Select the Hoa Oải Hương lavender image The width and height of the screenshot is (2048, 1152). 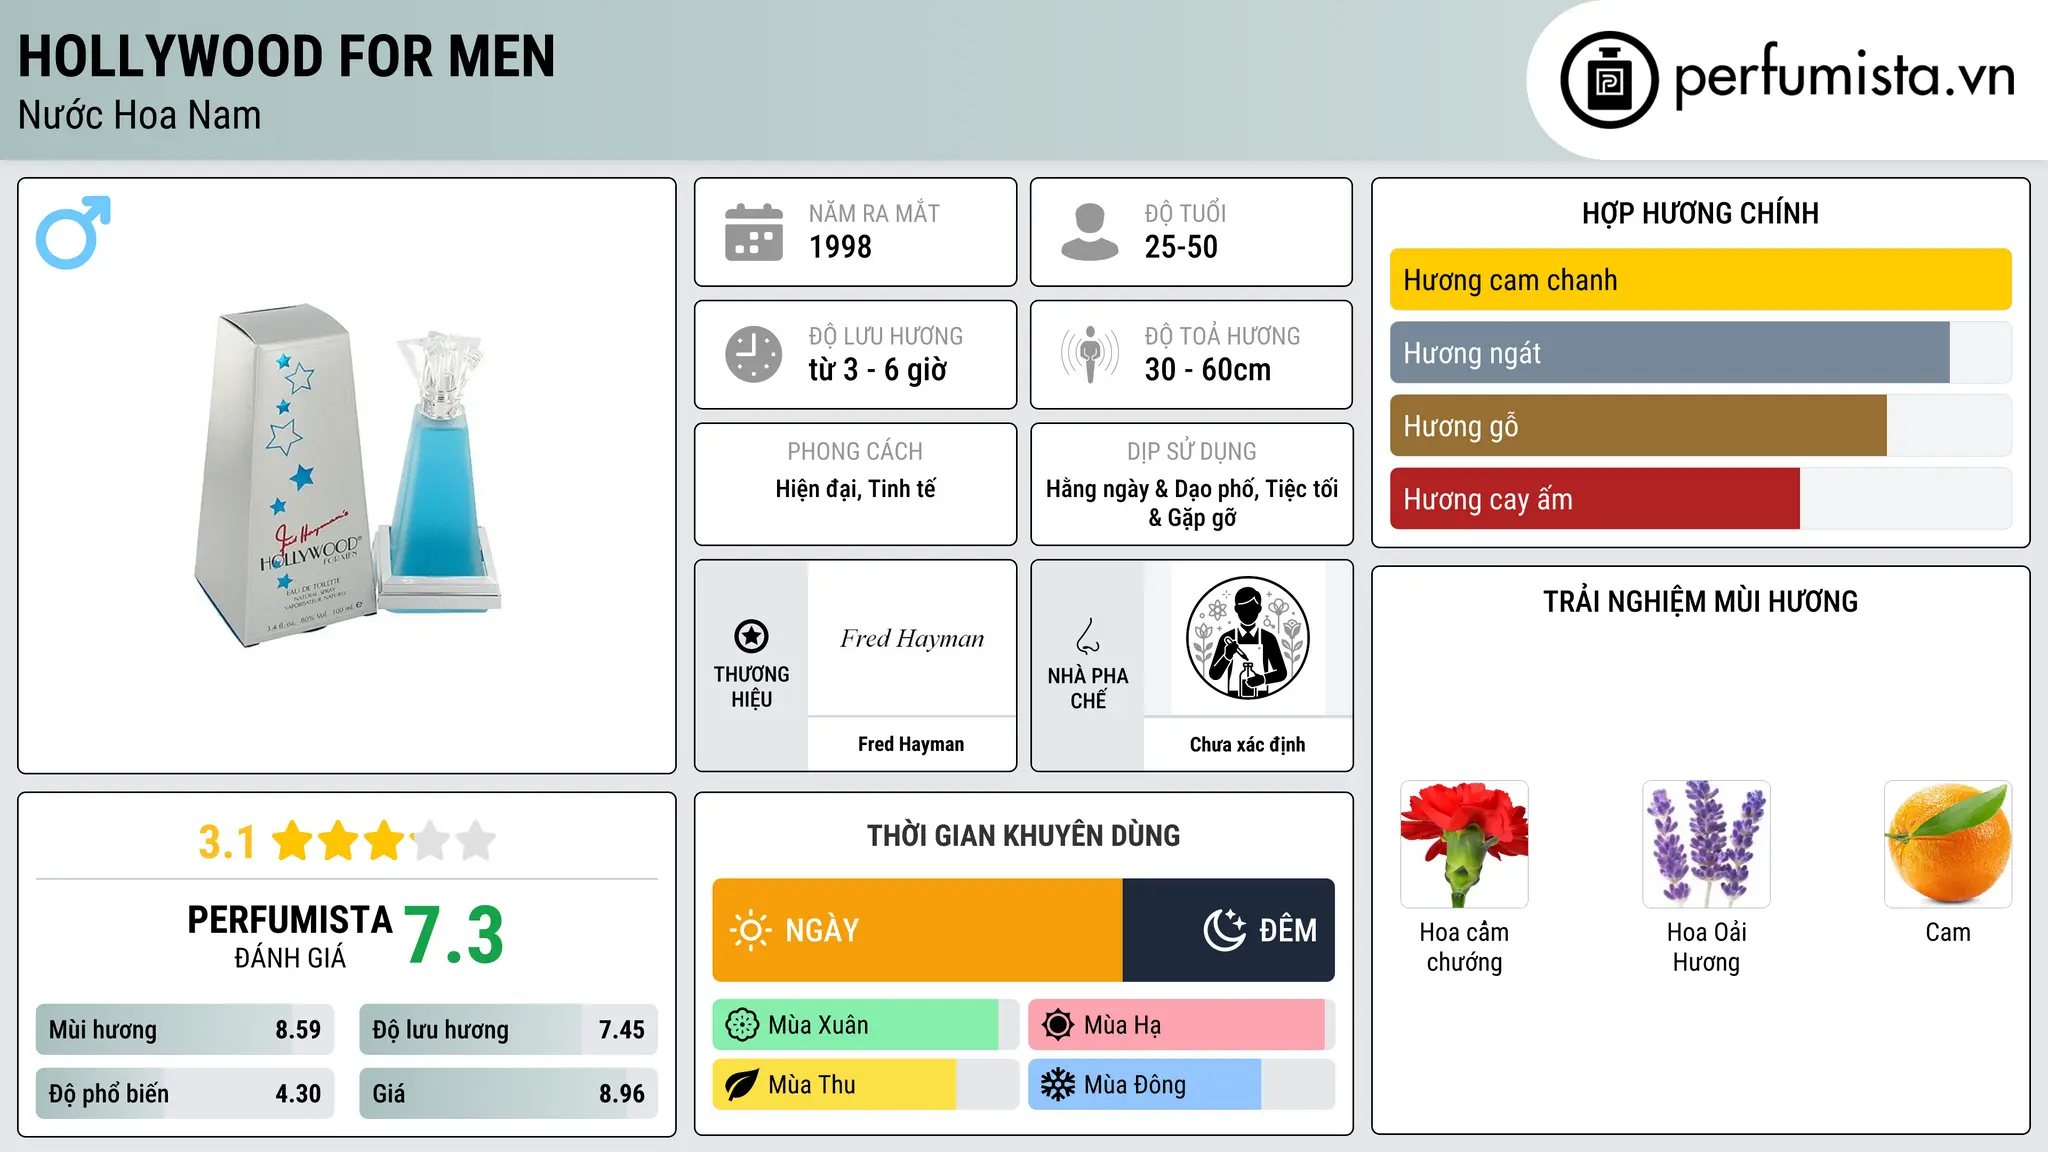1706,844
